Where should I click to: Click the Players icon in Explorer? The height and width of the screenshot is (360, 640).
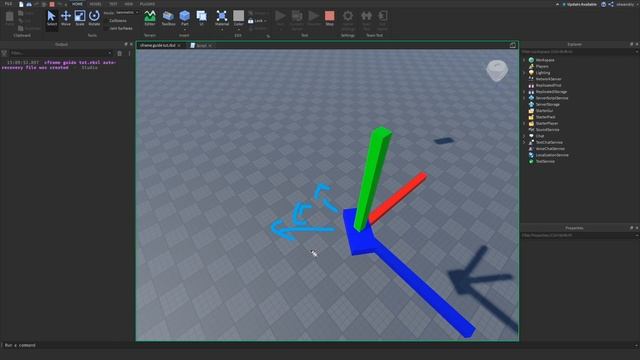point(531,66)
